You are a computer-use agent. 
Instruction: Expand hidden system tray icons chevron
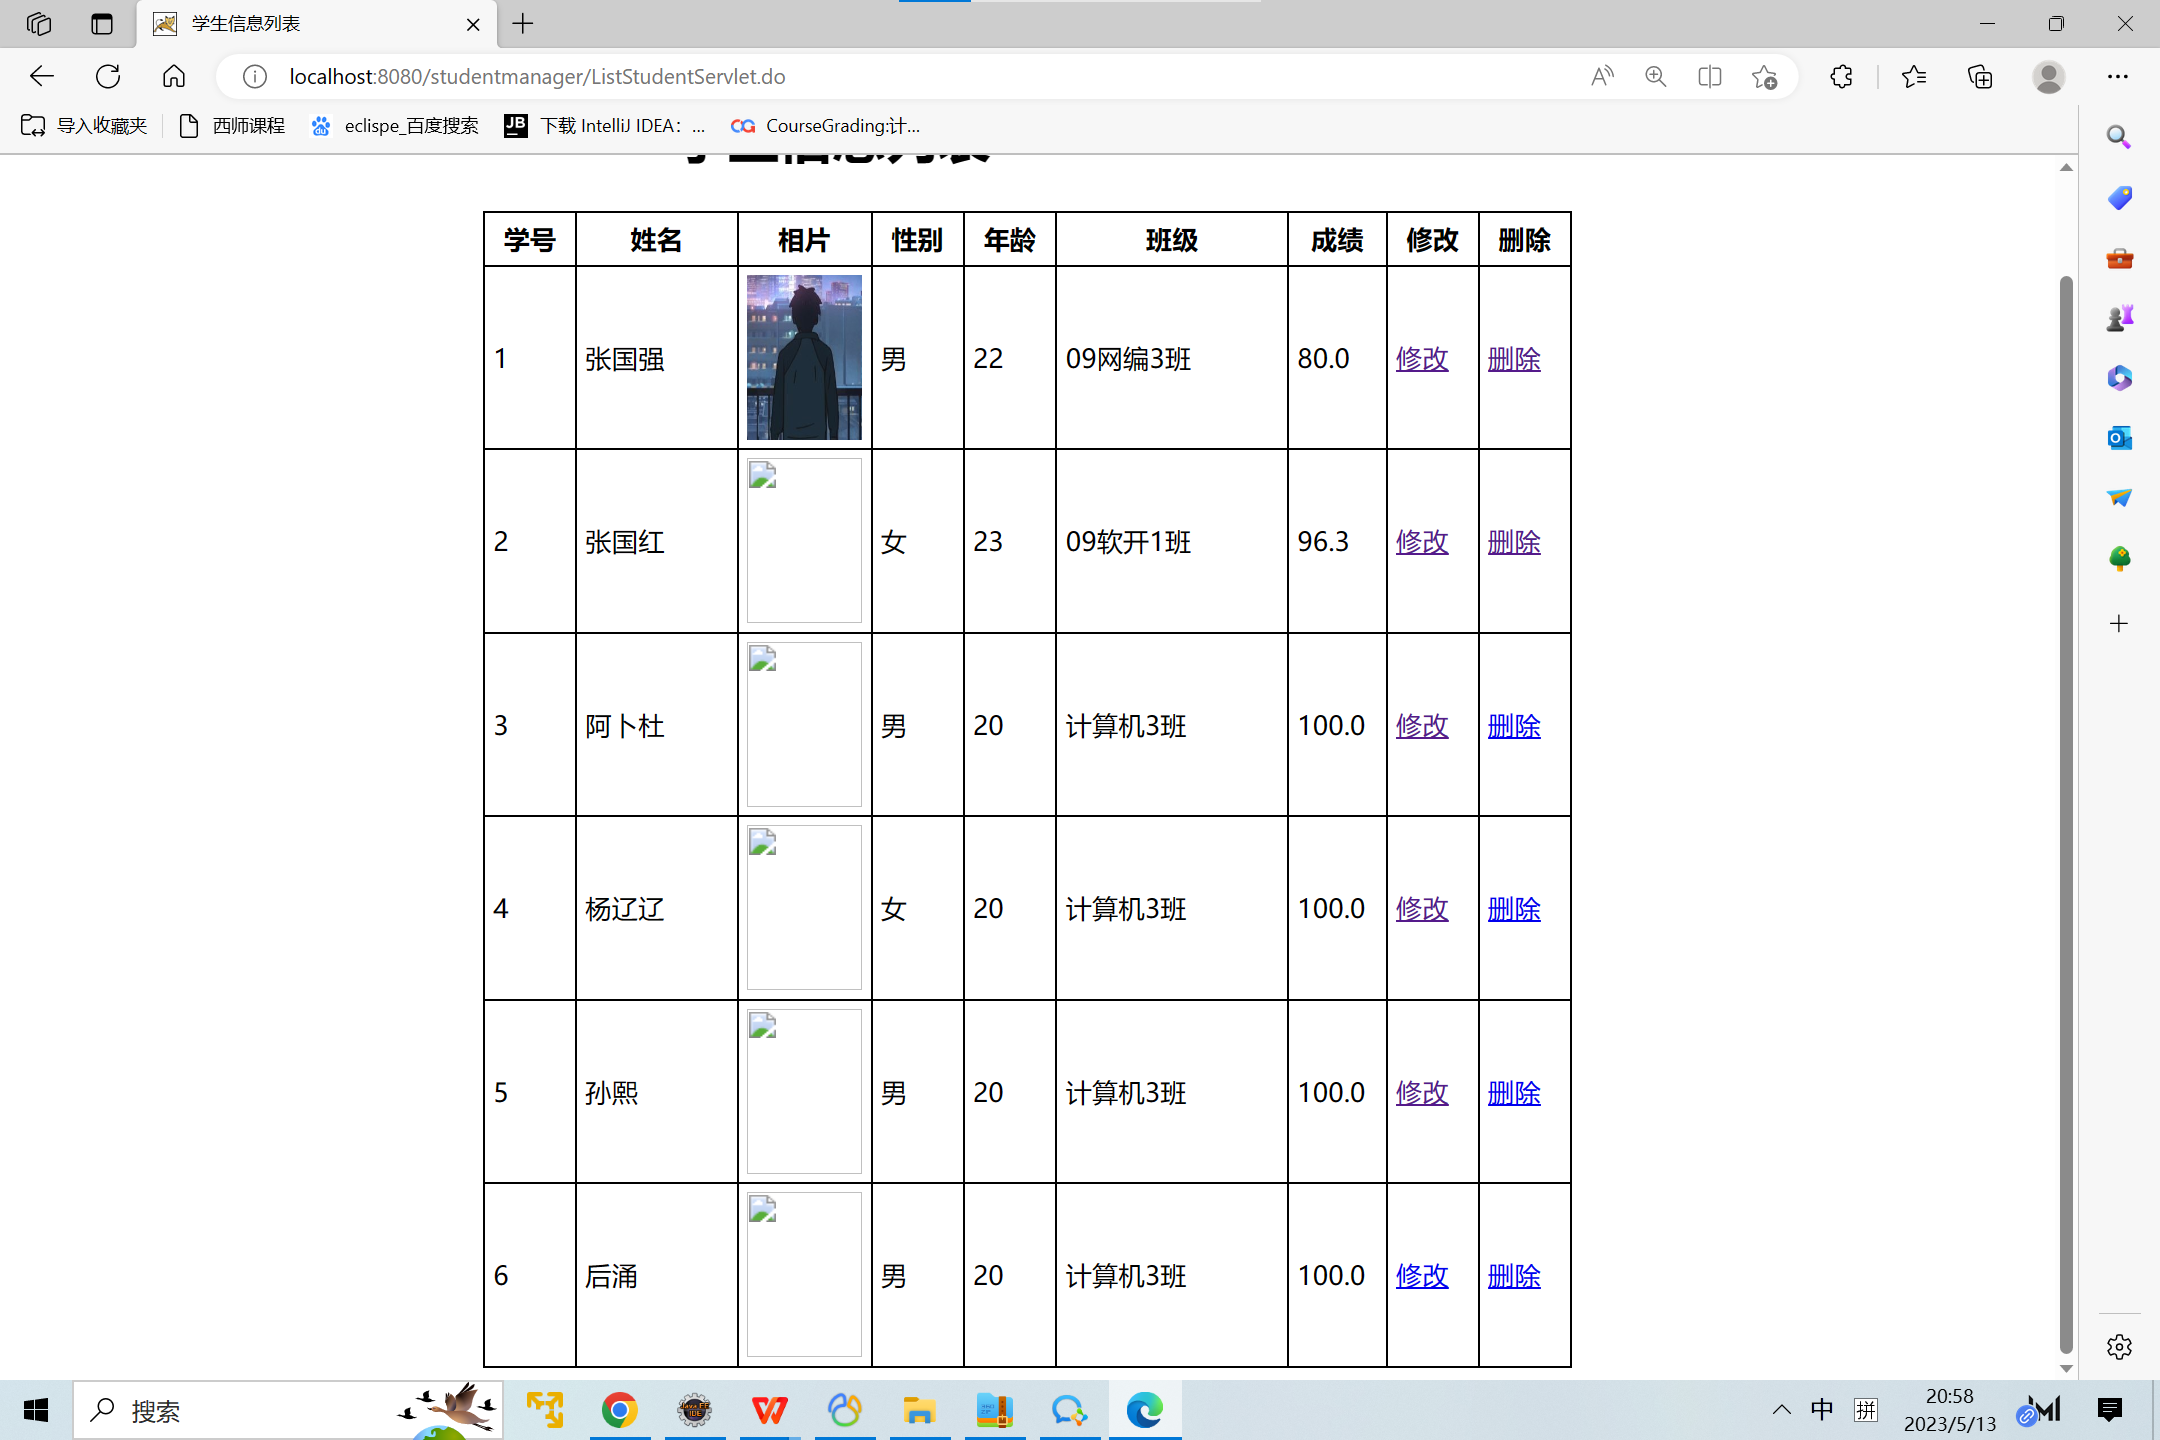[1781, 1410]
